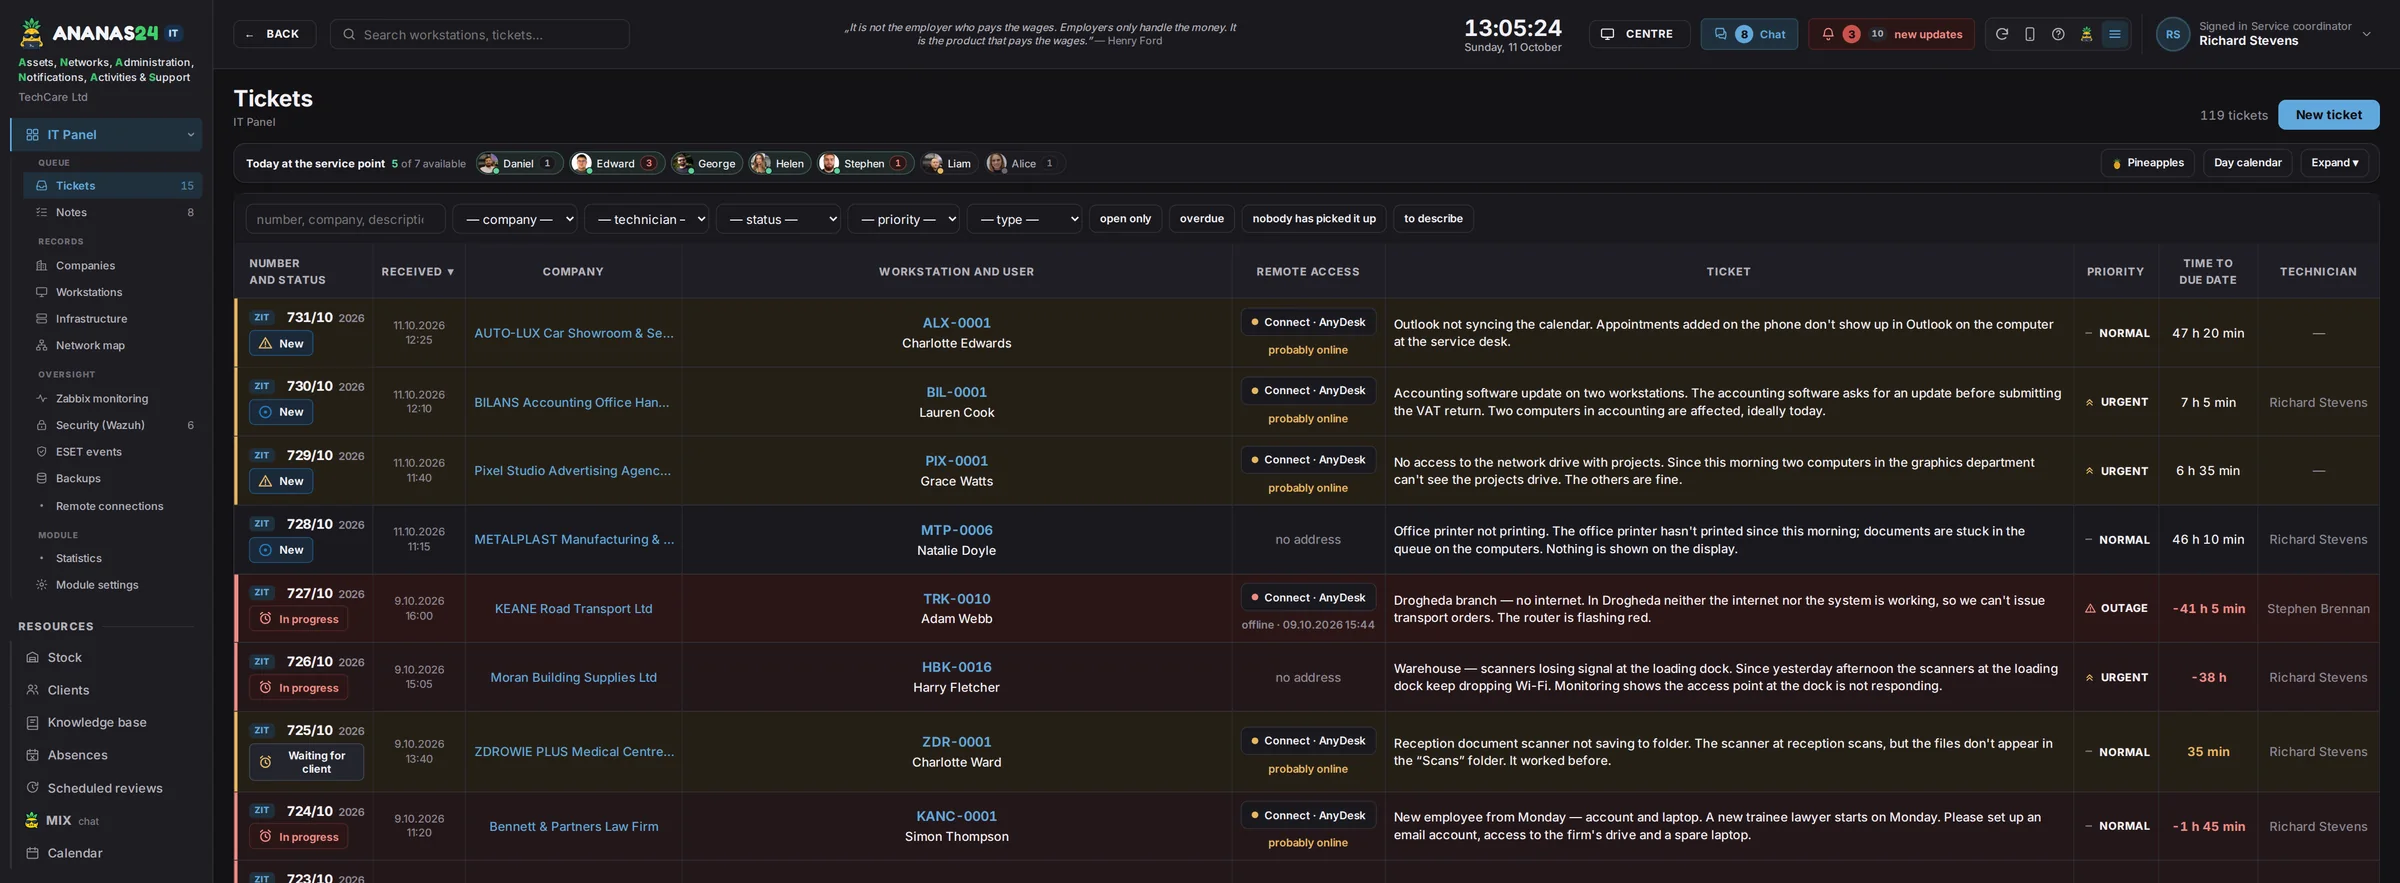Viewport: 2400px width, 883px height.
Task: Click the OUTAGE priority on the KEANE ticket
Action: tap(2116, 608)
